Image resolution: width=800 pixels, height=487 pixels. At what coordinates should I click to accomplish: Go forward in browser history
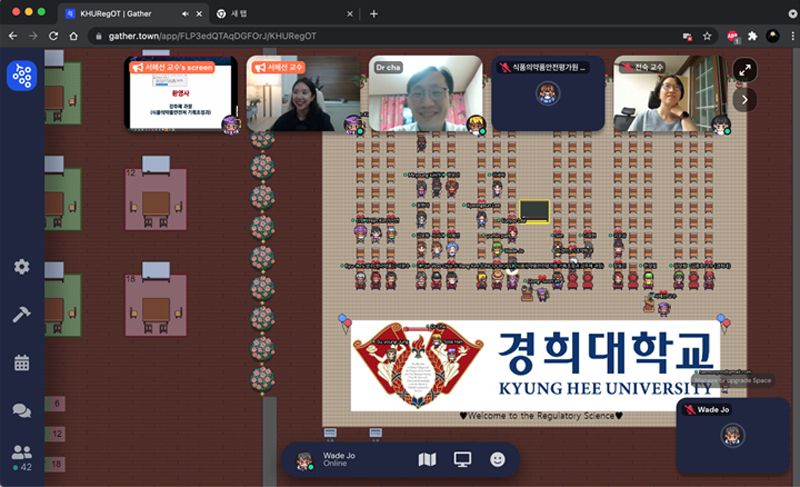(33, 36)
